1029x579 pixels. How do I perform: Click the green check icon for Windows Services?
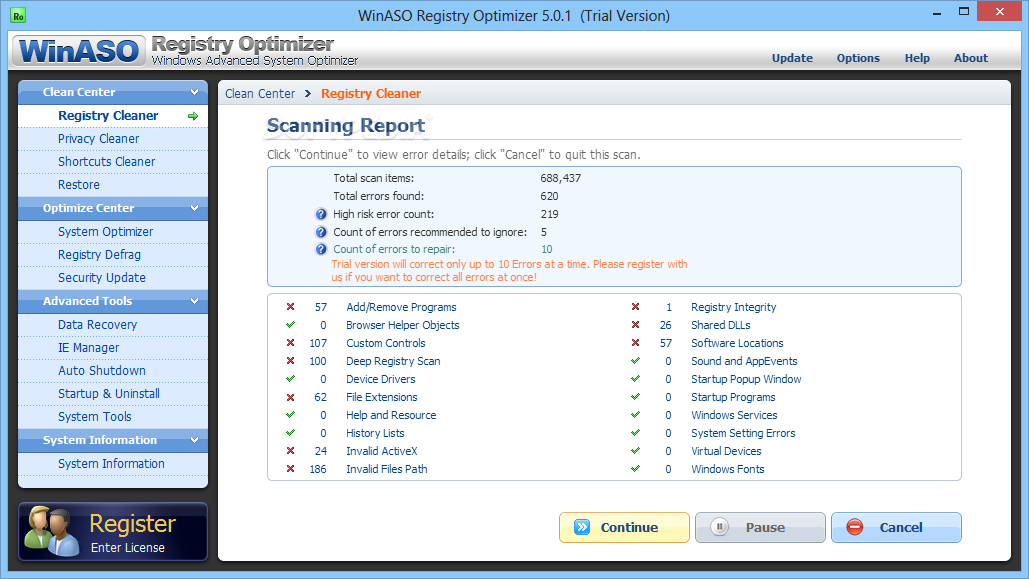point(635,415)
